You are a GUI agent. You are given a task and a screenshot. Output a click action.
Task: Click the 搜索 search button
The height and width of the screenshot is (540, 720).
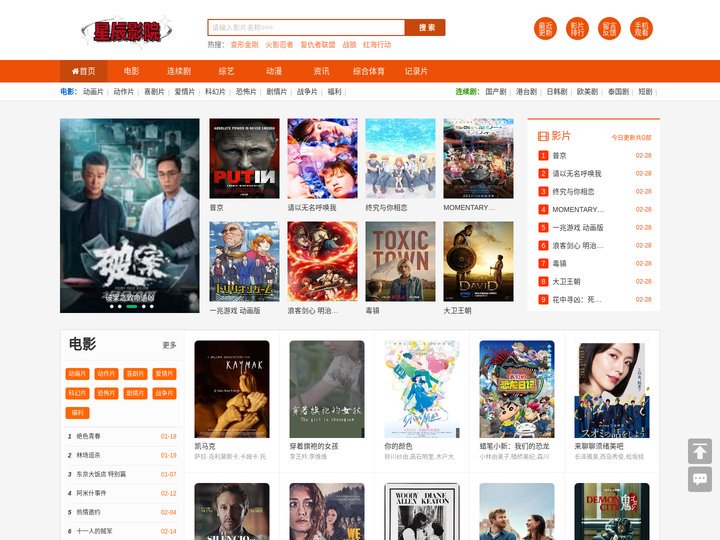[x=426, y=28]
